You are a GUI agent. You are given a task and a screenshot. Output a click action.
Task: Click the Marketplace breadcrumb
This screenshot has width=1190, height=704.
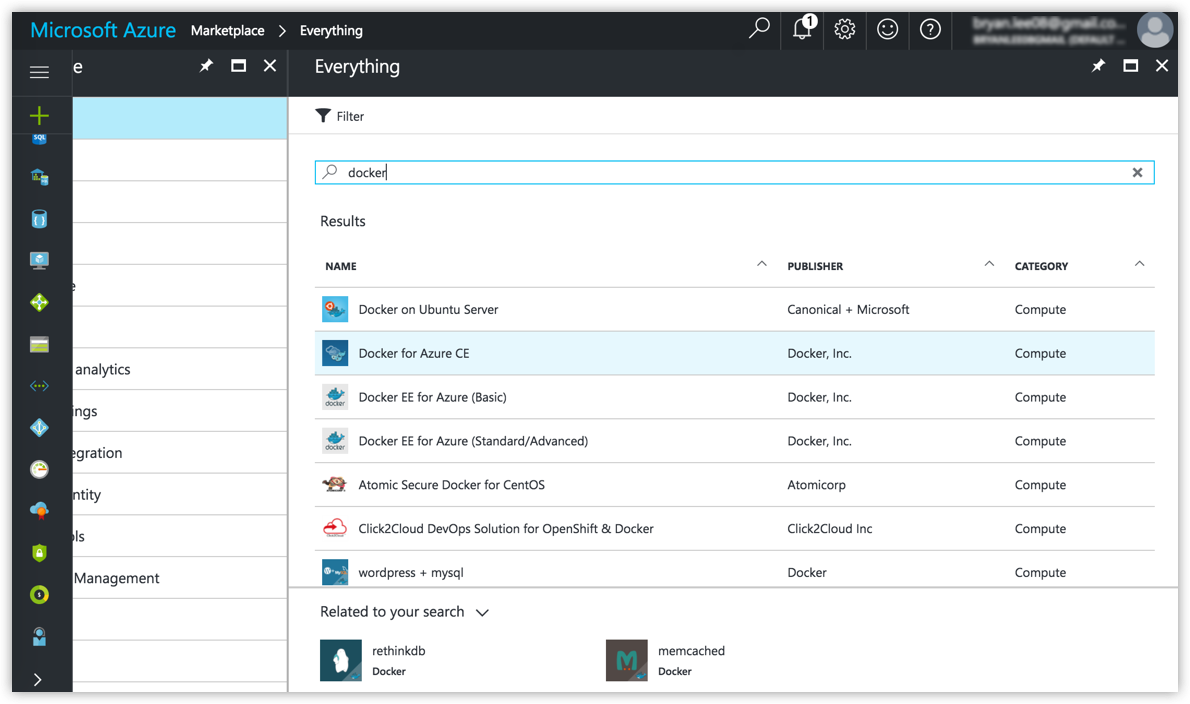(x=227, y=30)
